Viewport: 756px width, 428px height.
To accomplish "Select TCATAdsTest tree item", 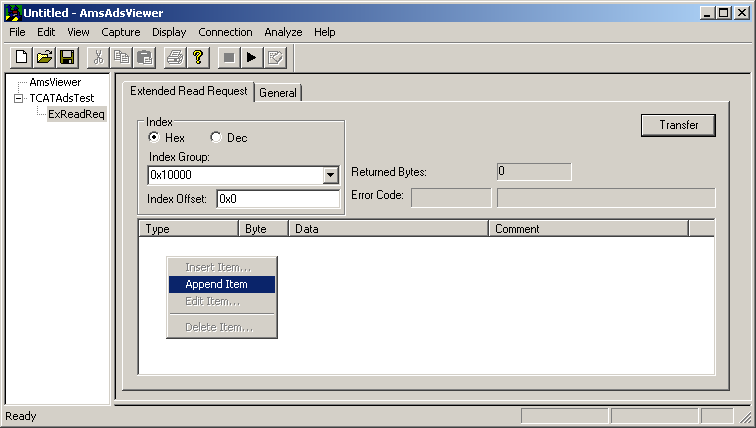I will point(62,98).
